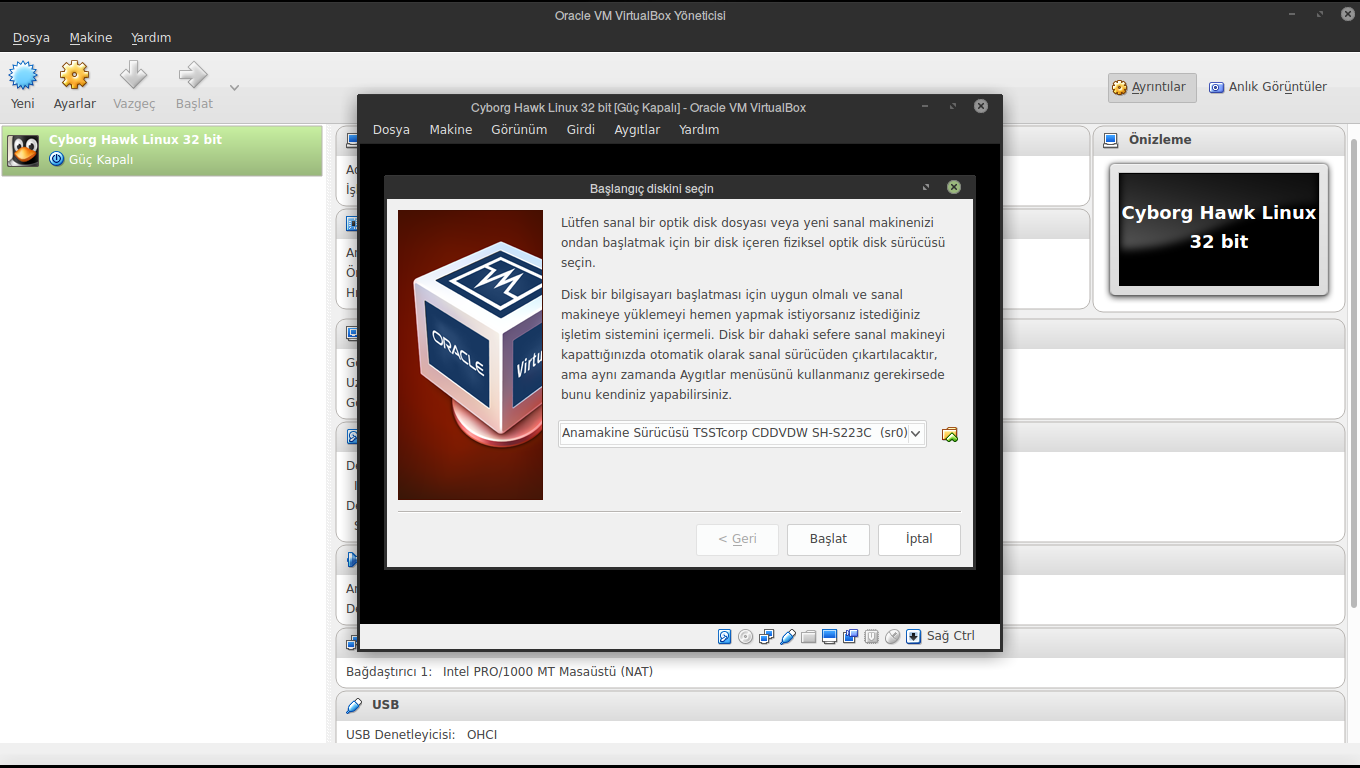
Task: Open Dosya menu in Manager window
Action: (31, 38)
